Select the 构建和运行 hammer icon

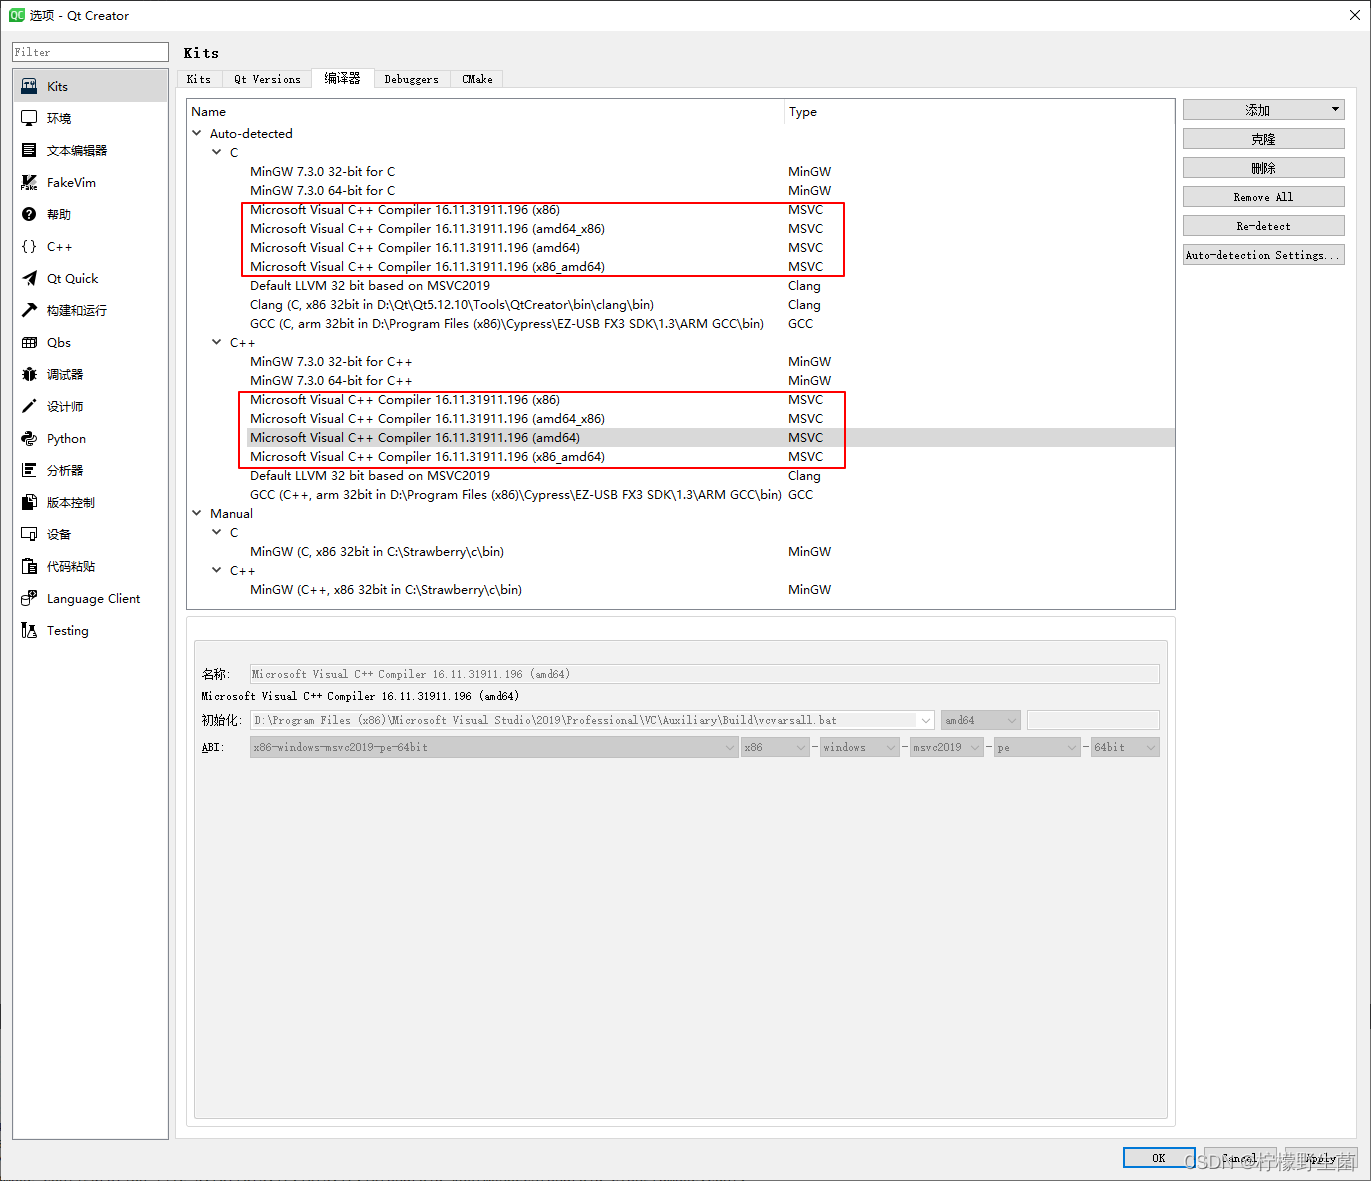coord(29,310)
